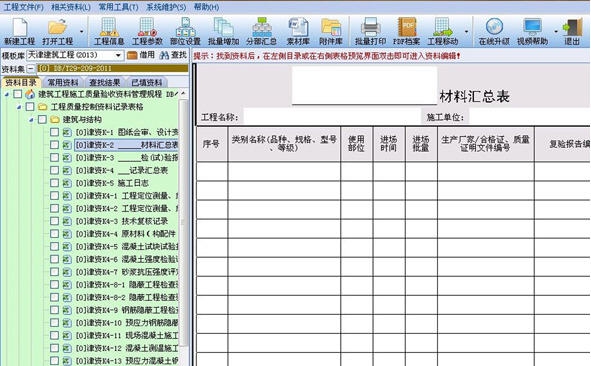Viewport: 591px width, 366px height.
Task: Select 津资K-4 记录汇总表 tree row
Action: point(122,170)
